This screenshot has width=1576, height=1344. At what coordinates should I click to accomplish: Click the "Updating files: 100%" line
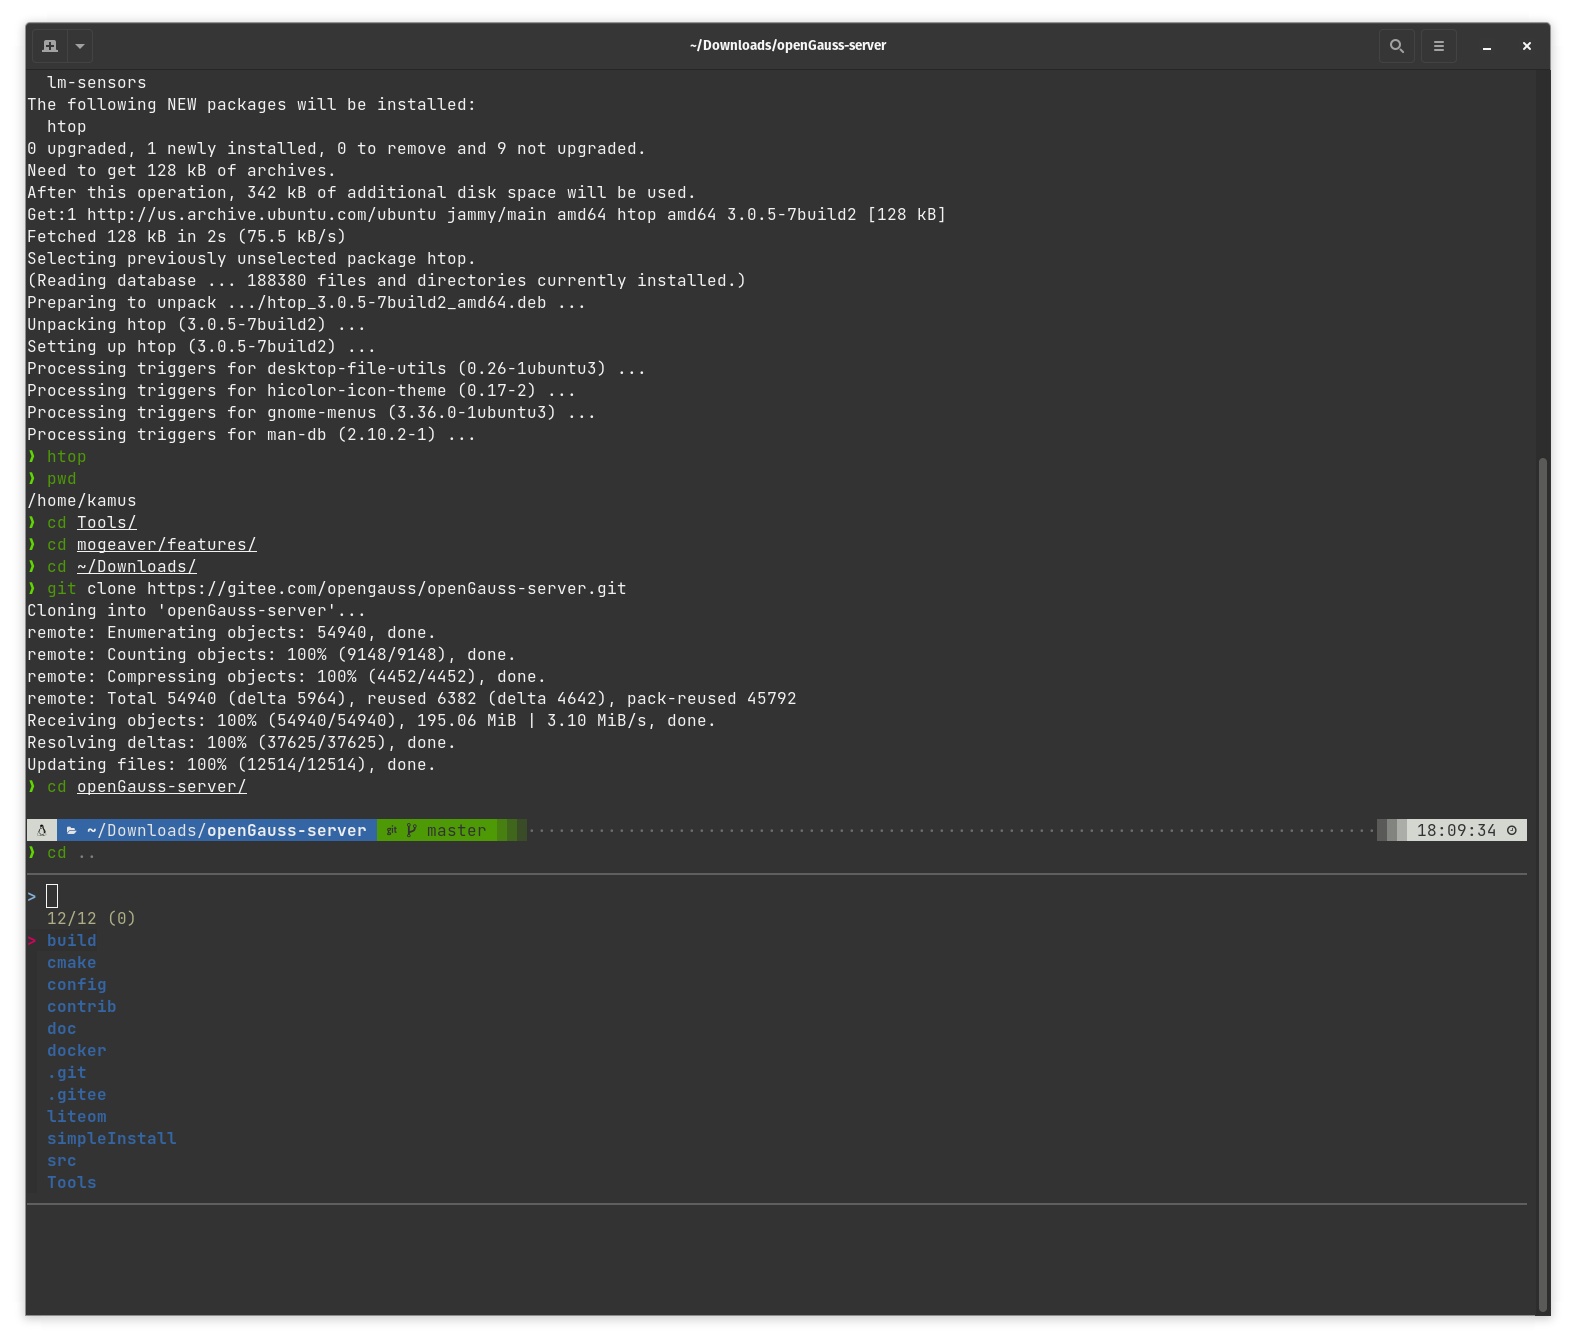pyautogui.click(x=232, y=765)
